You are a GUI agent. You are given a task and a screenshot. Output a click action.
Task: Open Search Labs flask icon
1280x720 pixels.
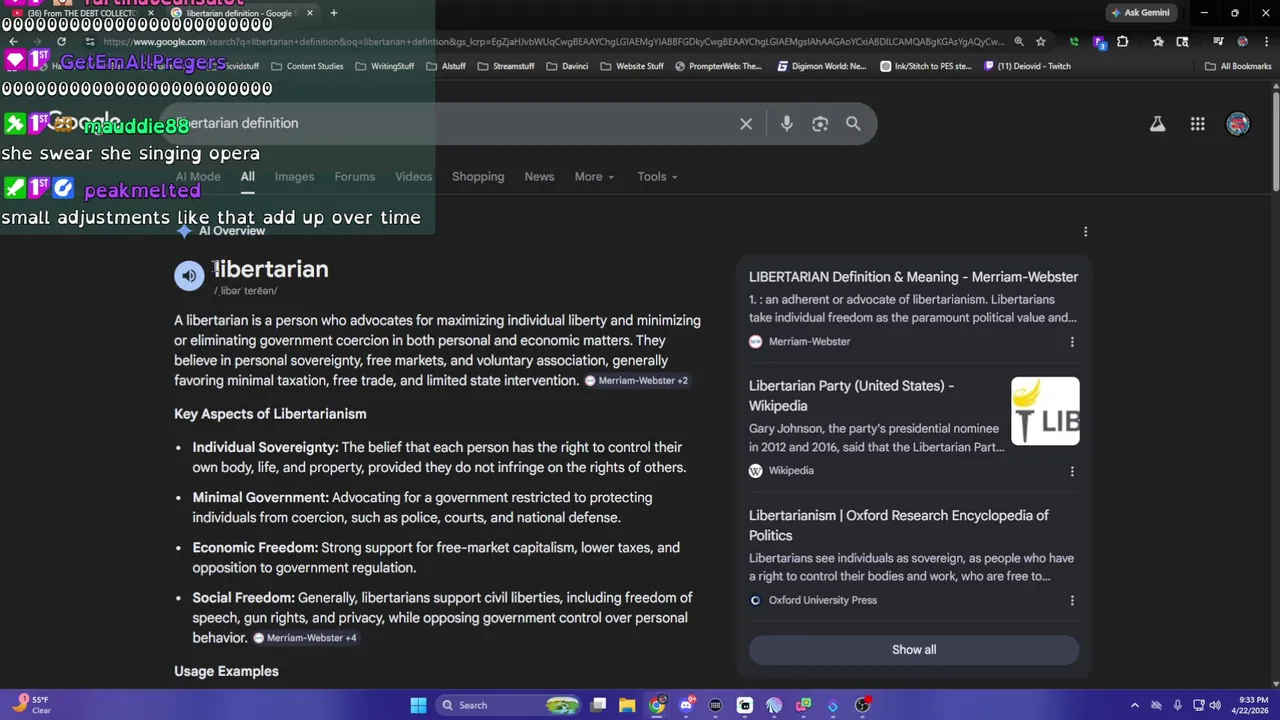[x=1157, y=124]
